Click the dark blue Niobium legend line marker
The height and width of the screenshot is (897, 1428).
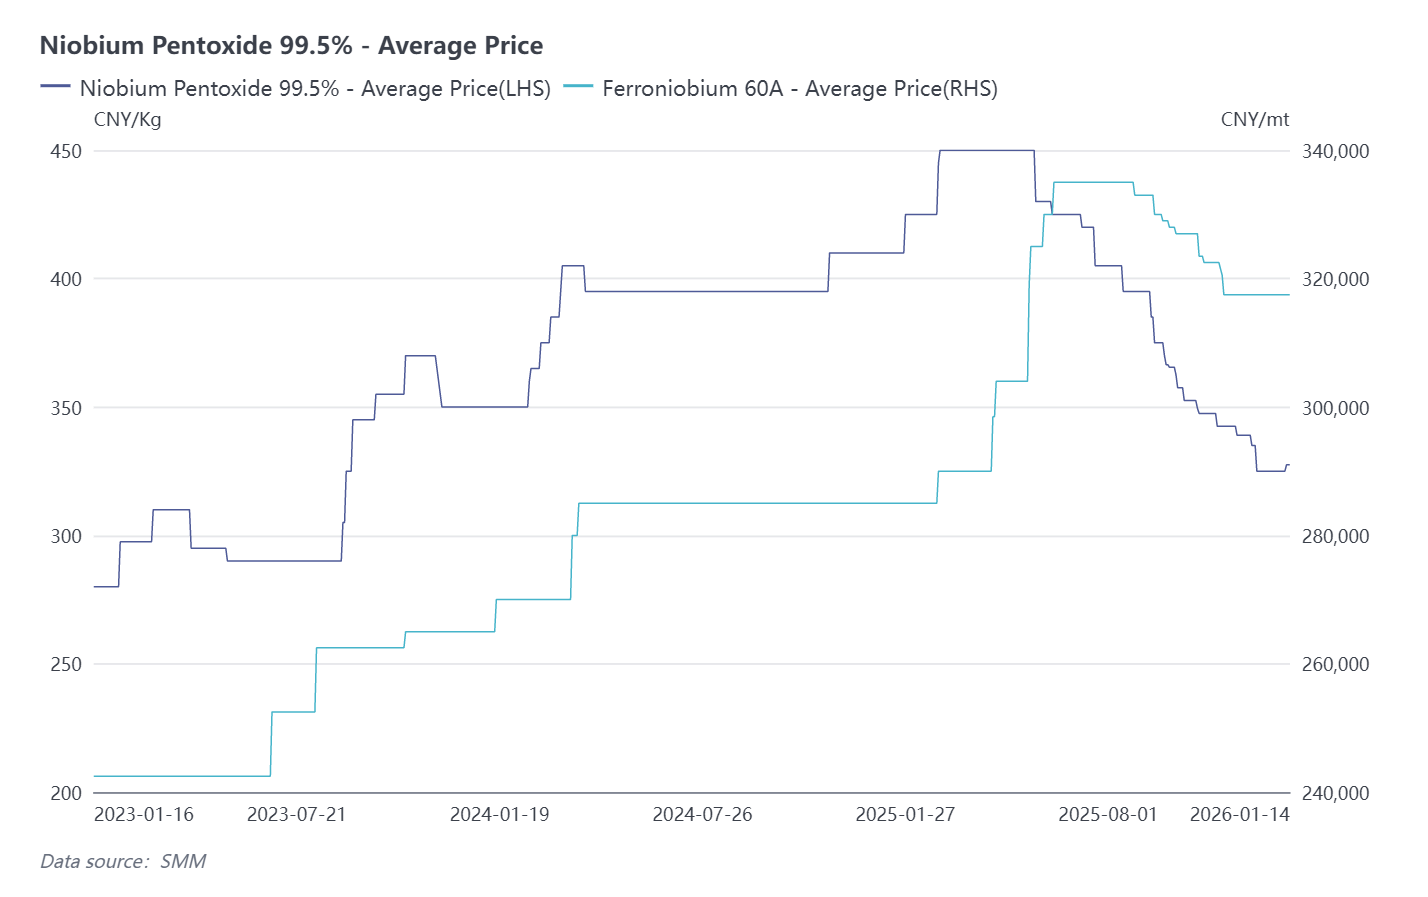coord(55,87)
